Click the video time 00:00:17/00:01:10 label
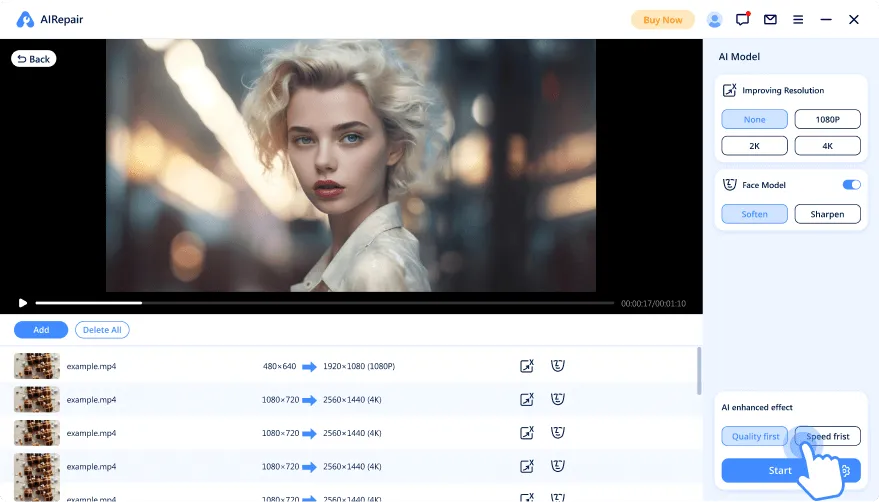 (653, 303)
